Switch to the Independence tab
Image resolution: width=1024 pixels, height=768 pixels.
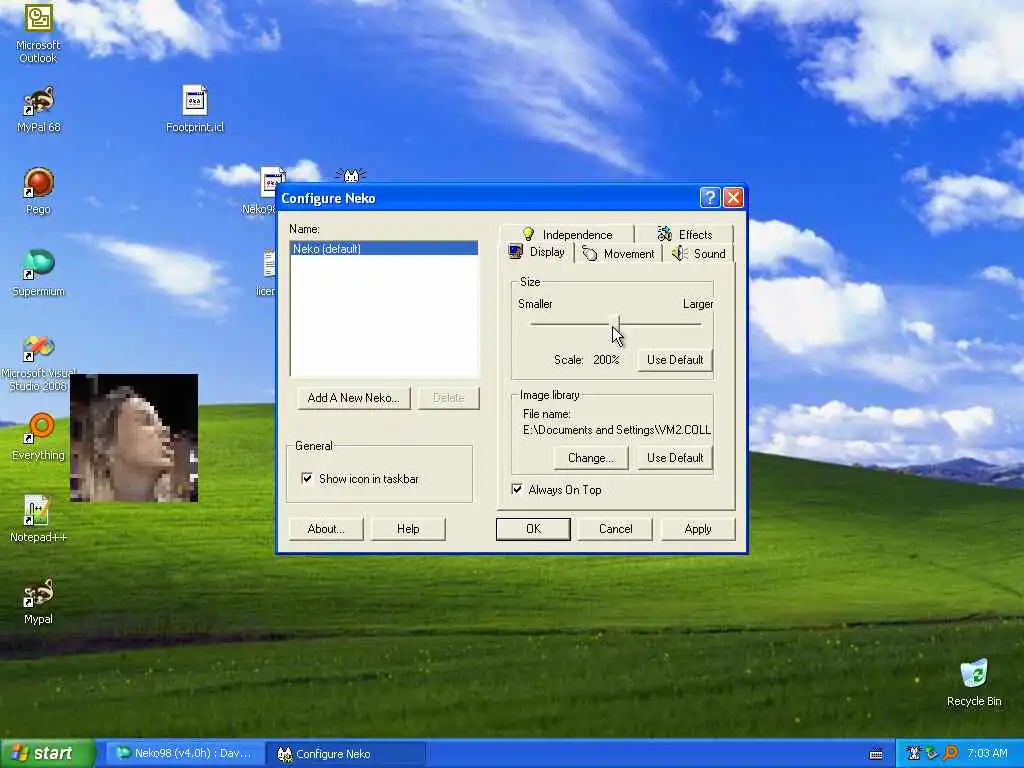point(567,234)
